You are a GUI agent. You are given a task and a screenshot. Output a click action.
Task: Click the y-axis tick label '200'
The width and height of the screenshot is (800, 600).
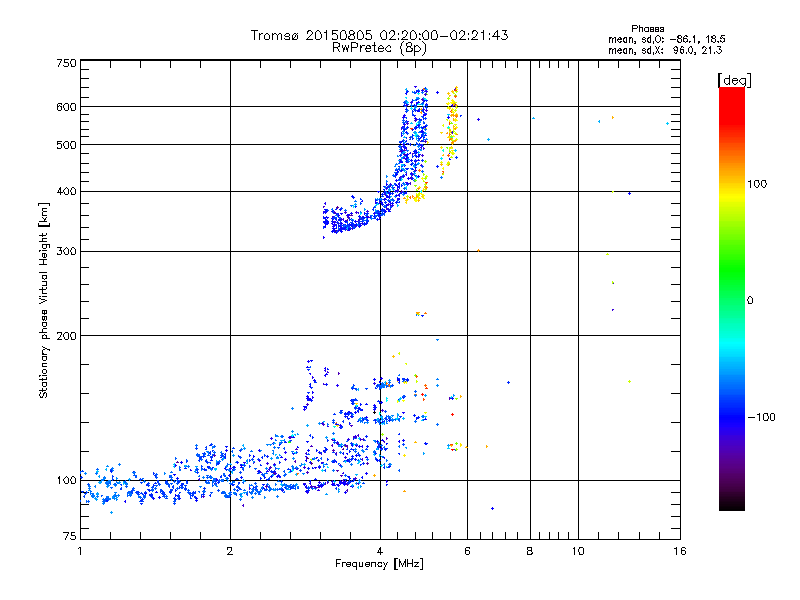click(66, 336)
